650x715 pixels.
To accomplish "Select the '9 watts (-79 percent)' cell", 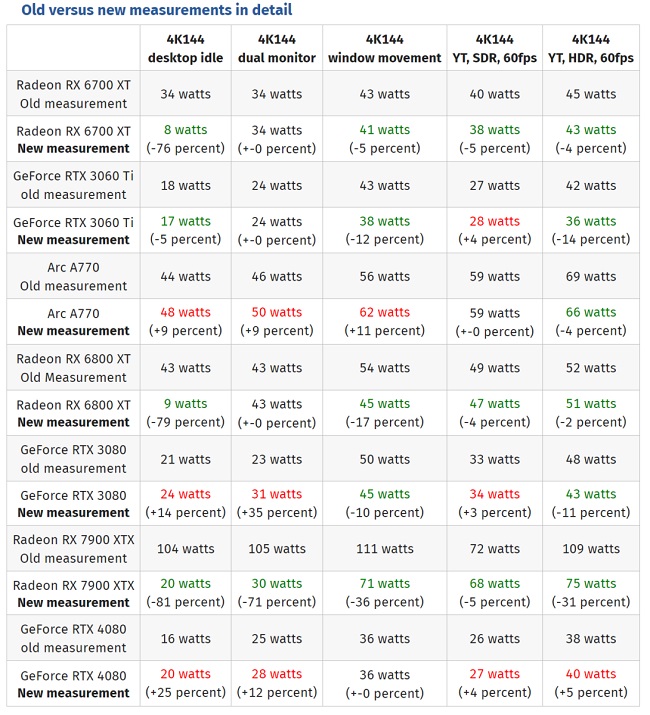I will coord(185,413).
